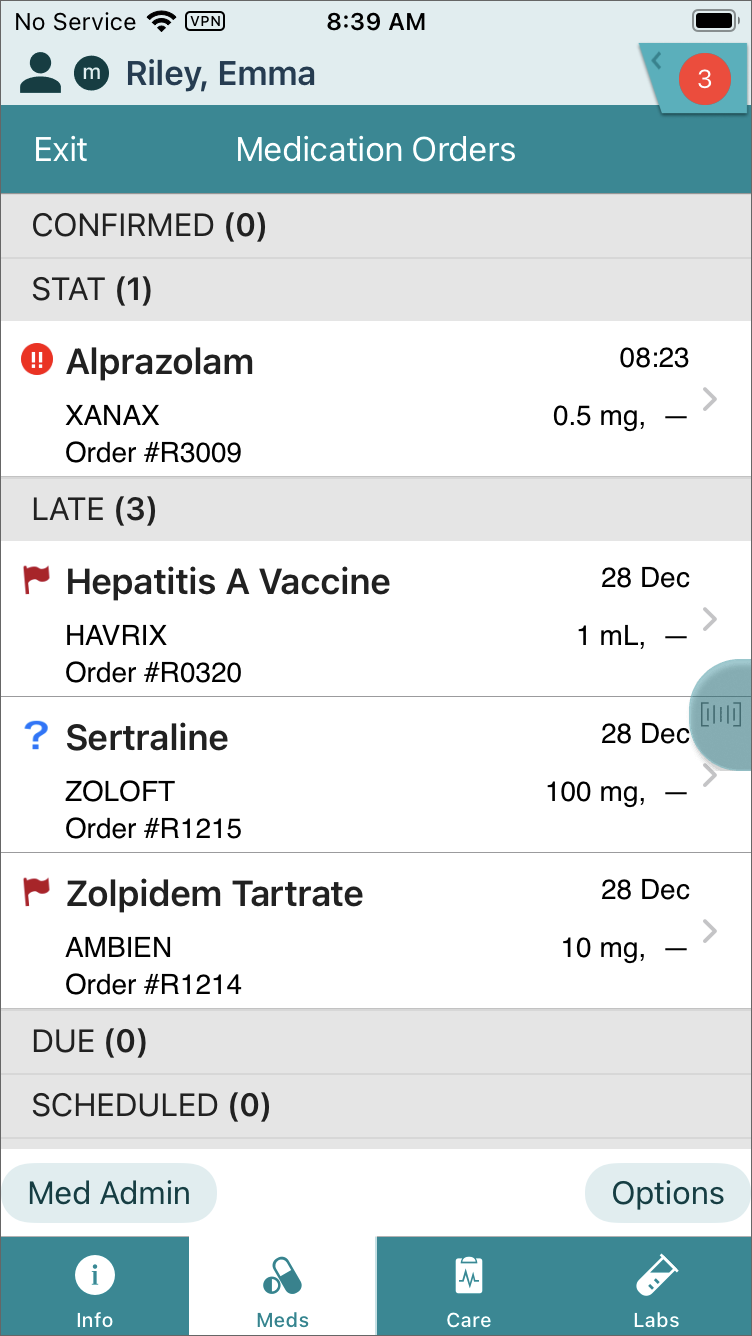Expand Zolpidem Tartrate order chevron
Image resolution: width=752 pixels, height=1336 pixels.
tap(710, 931)
